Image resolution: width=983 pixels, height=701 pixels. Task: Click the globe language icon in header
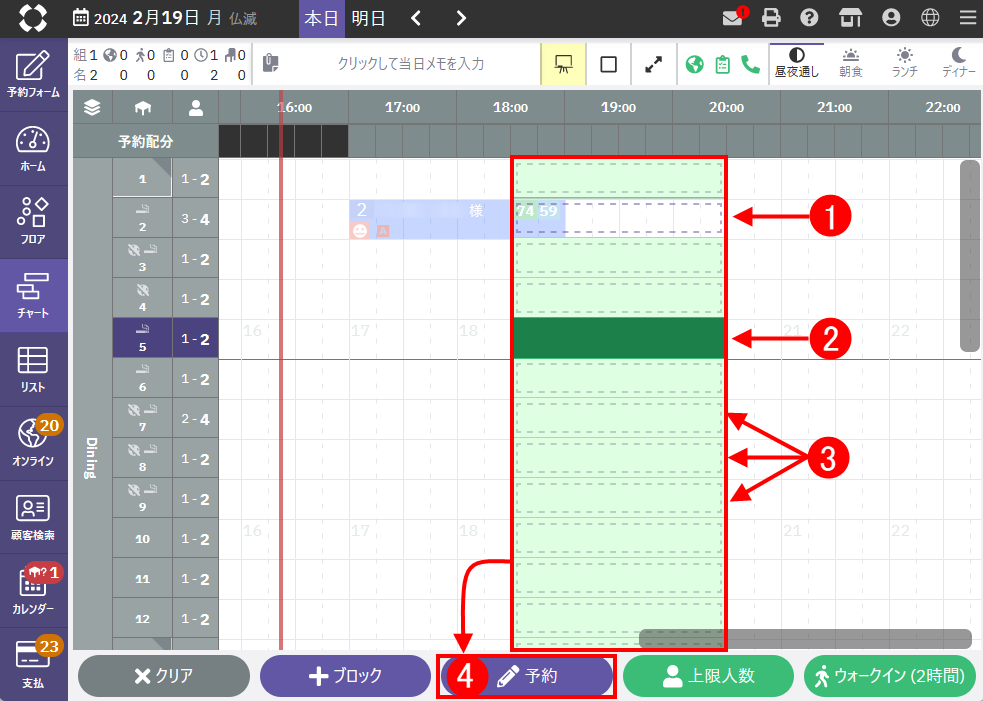[x=930, y=17]
